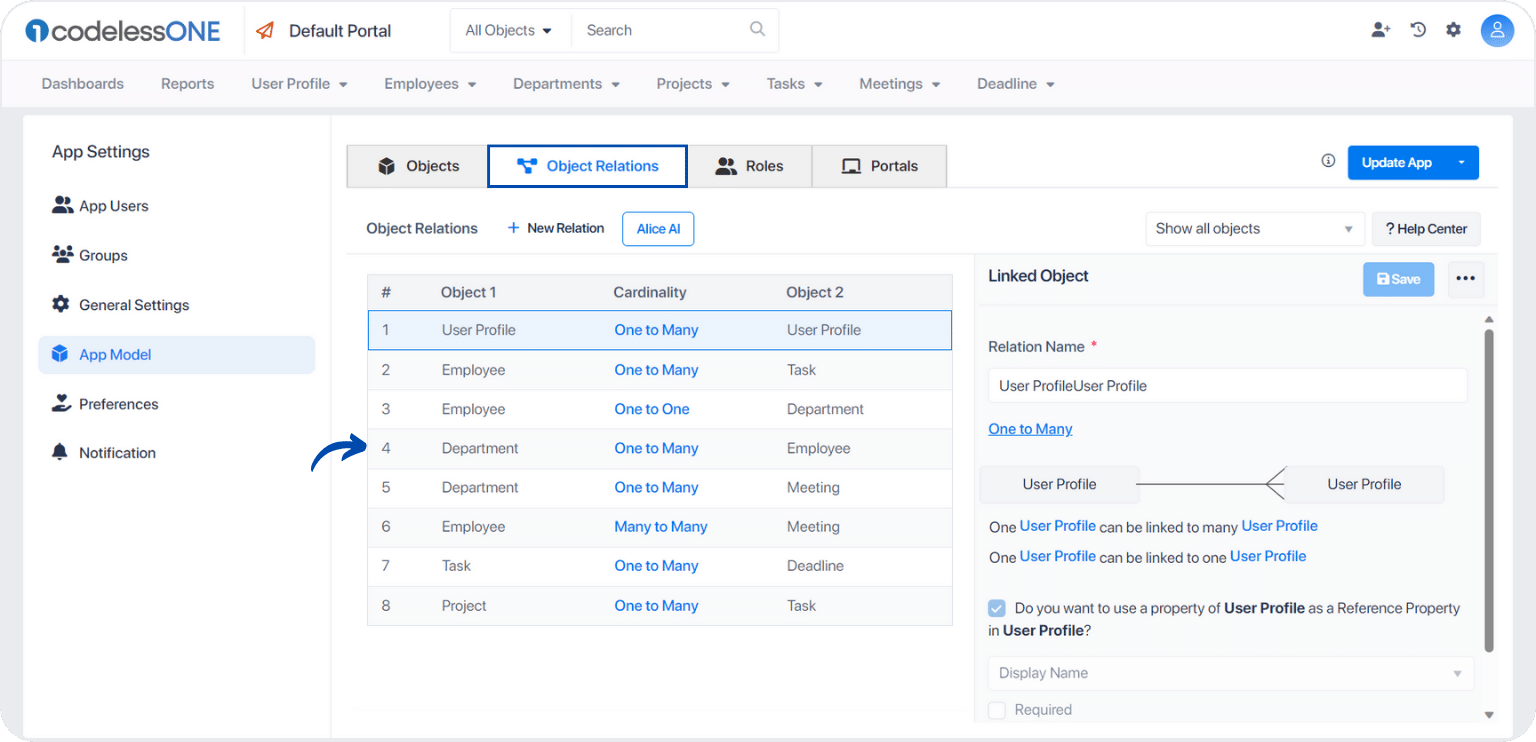Click the info icon beside Update App

1328,161
